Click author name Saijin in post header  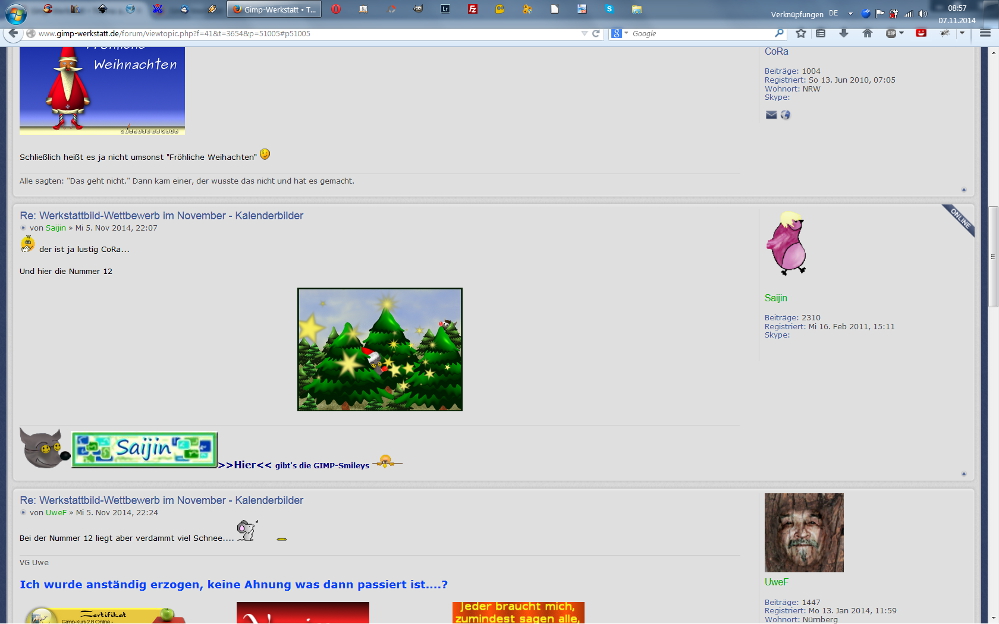tap(55, 228)
